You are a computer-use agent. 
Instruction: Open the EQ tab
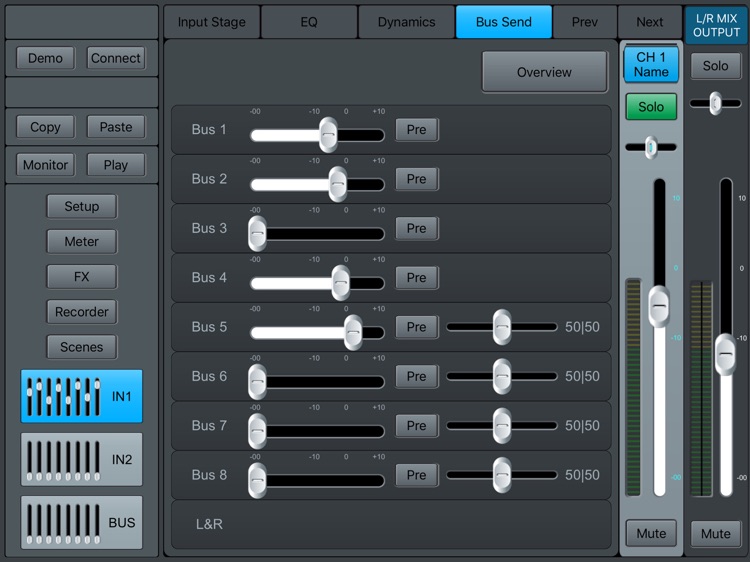pos(309,22)
